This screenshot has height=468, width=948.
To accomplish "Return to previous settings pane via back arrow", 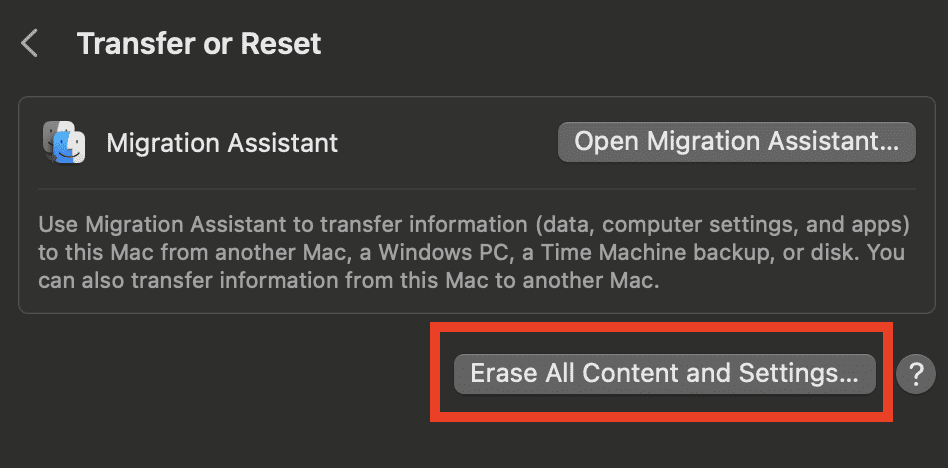I will (x=30, y=44).
